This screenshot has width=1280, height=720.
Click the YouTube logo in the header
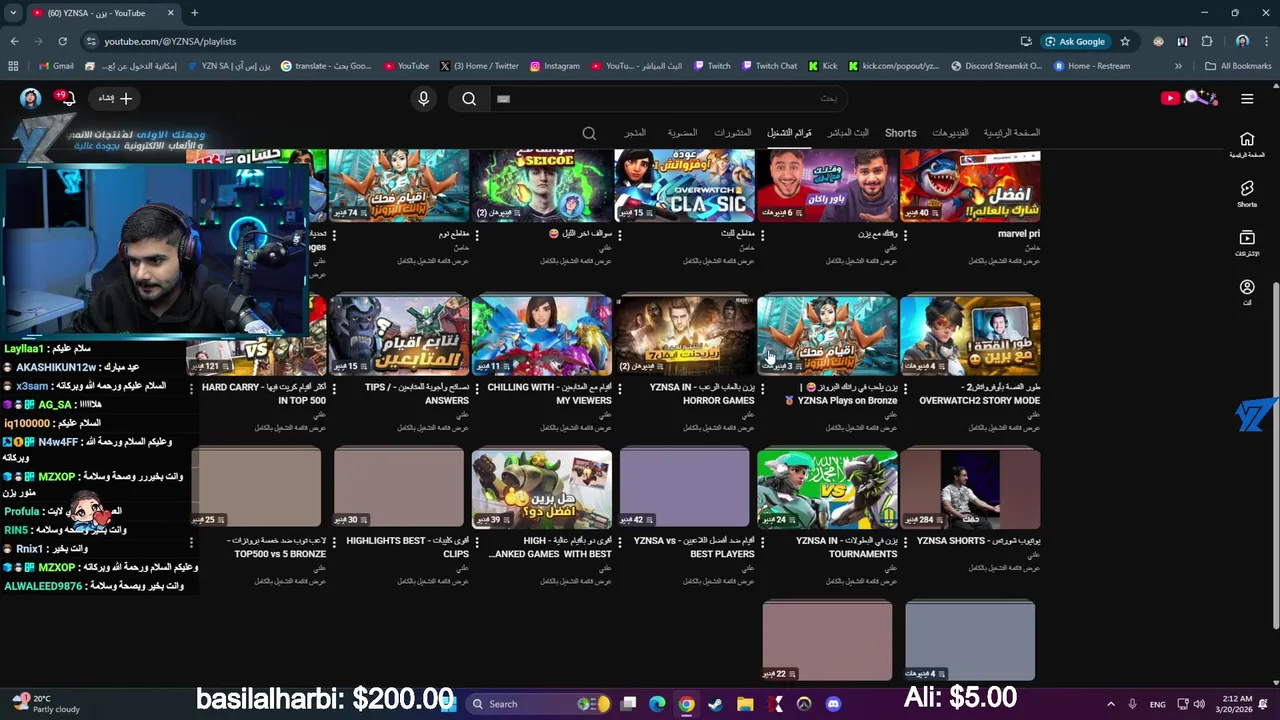click(x=1189, y=98)
